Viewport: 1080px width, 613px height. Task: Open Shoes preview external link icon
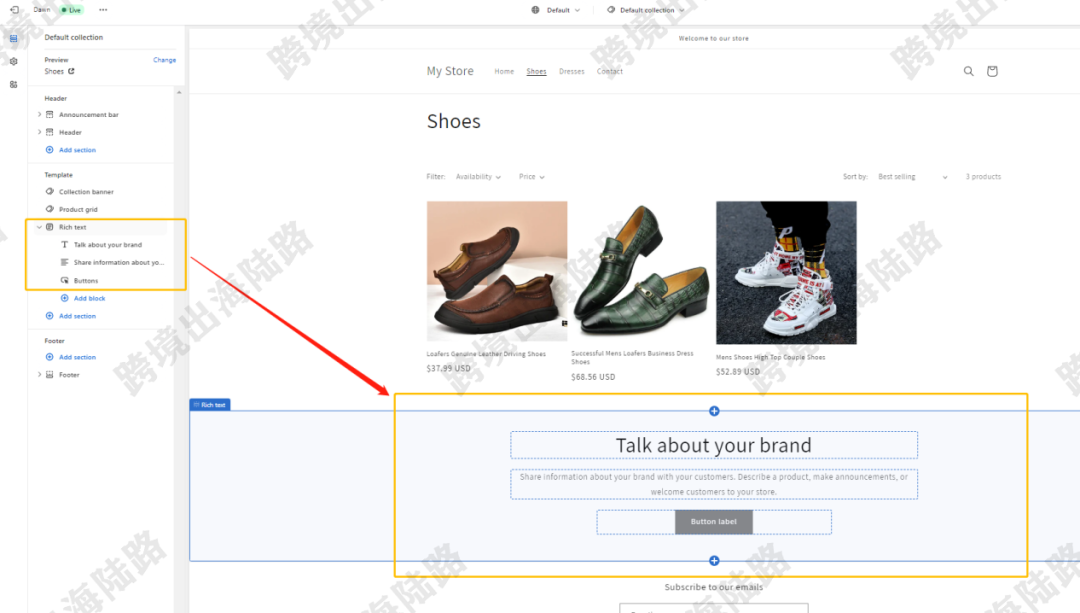71,71
